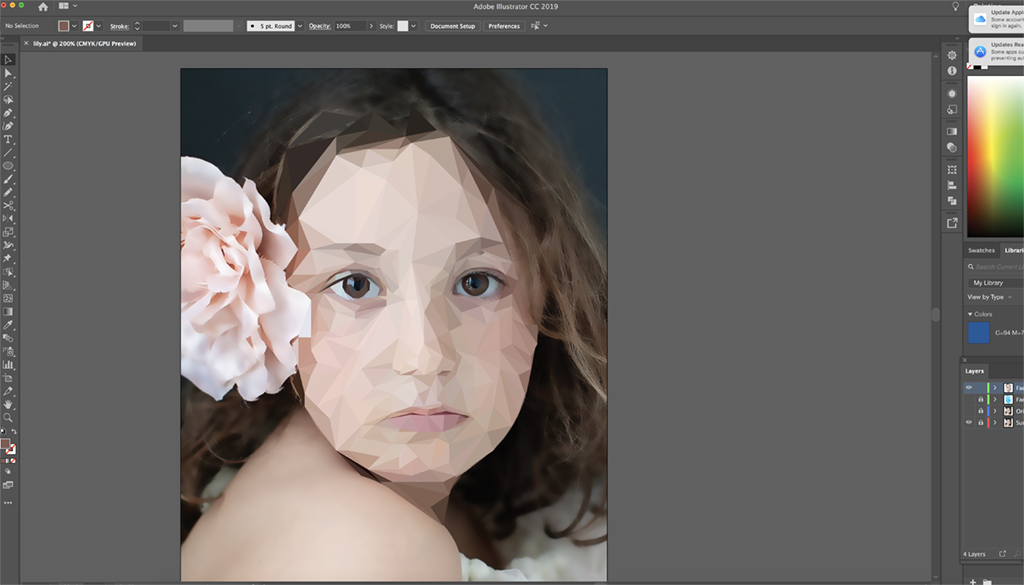Click the Home icon in top bar

pos(43,7)
